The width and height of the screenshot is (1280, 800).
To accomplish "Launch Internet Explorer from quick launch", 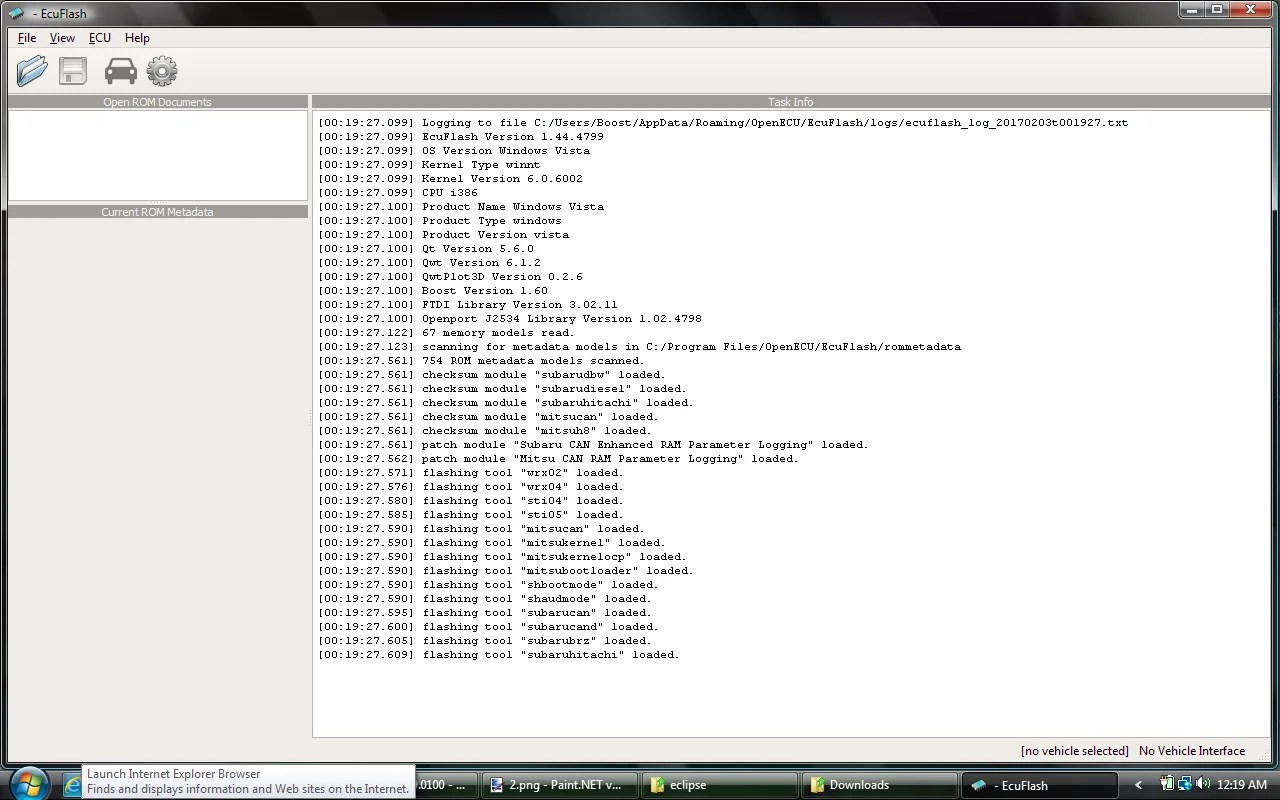I will 72,786.
